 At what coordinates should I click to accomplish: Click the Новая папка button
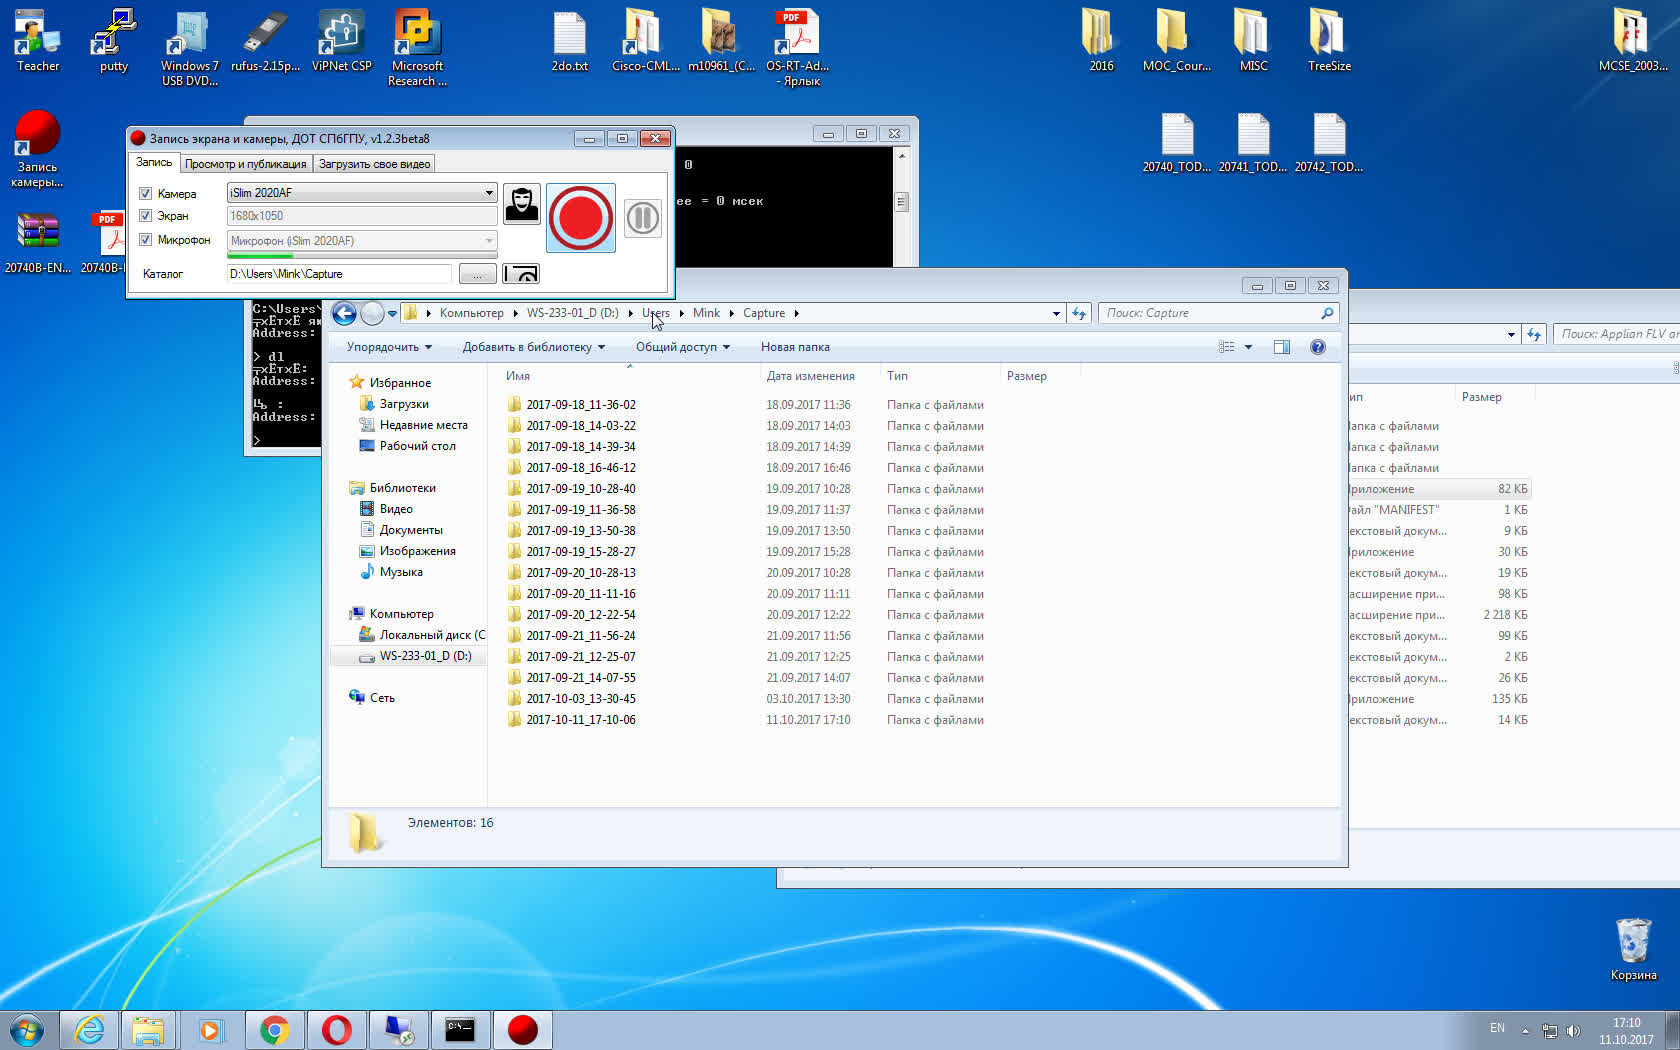point(795,347)
